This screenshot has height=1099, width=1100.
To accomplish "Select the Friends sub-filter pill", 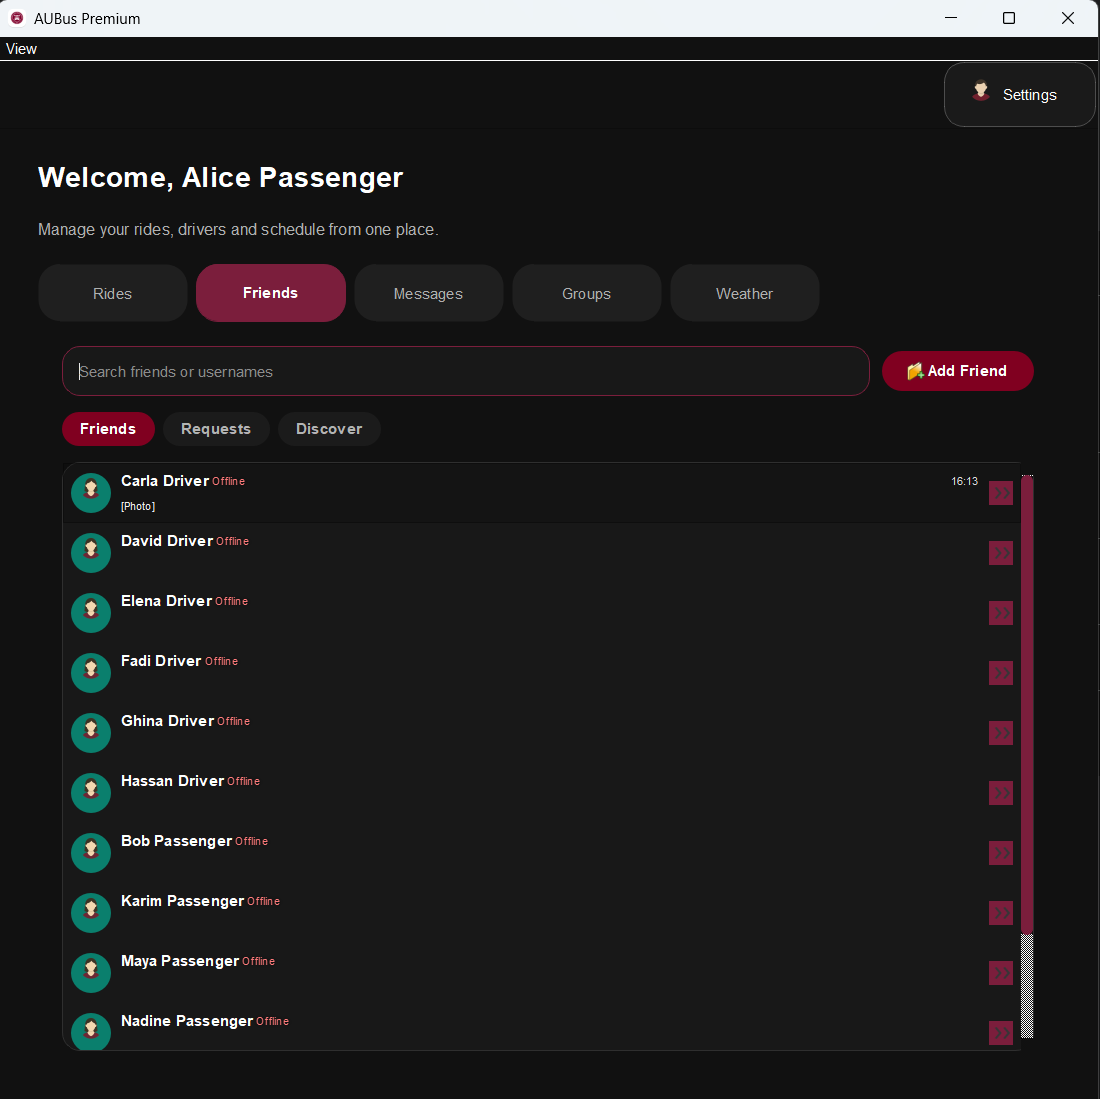I will (108, 429).
